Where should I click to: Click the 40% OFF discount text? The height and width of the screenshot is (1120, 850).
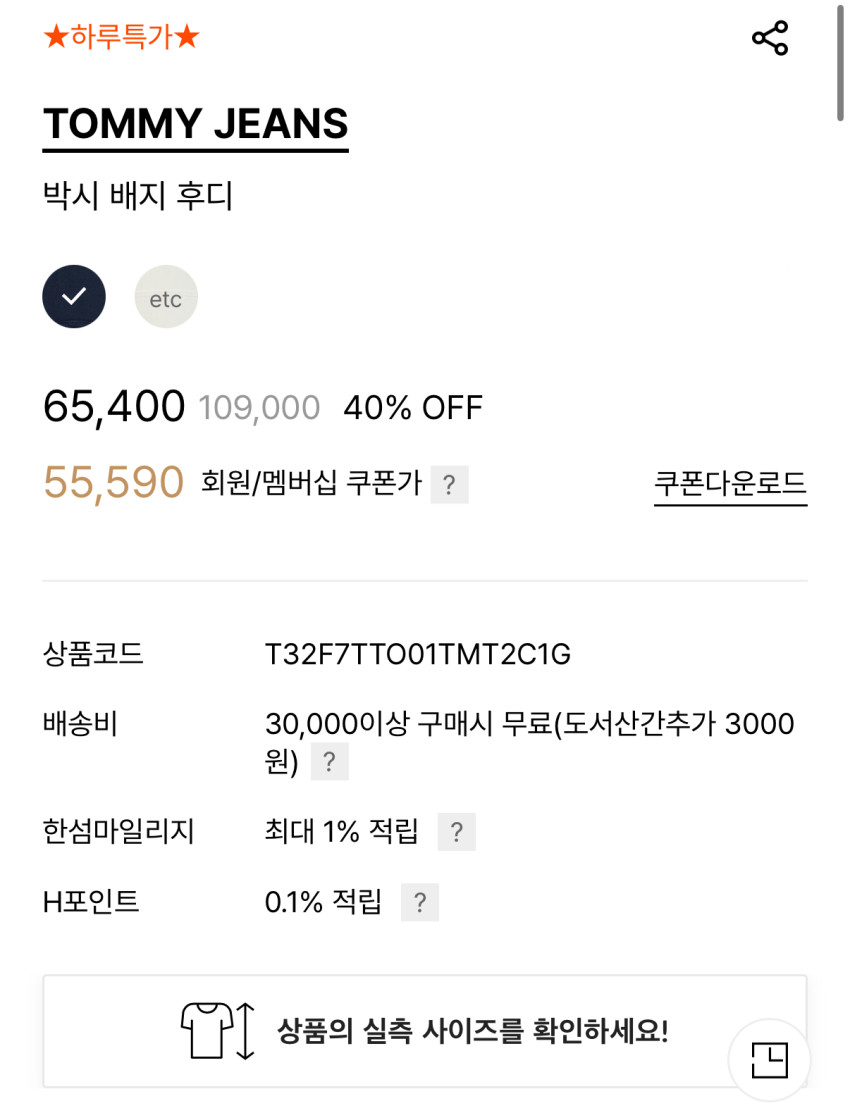click(413, 408)
